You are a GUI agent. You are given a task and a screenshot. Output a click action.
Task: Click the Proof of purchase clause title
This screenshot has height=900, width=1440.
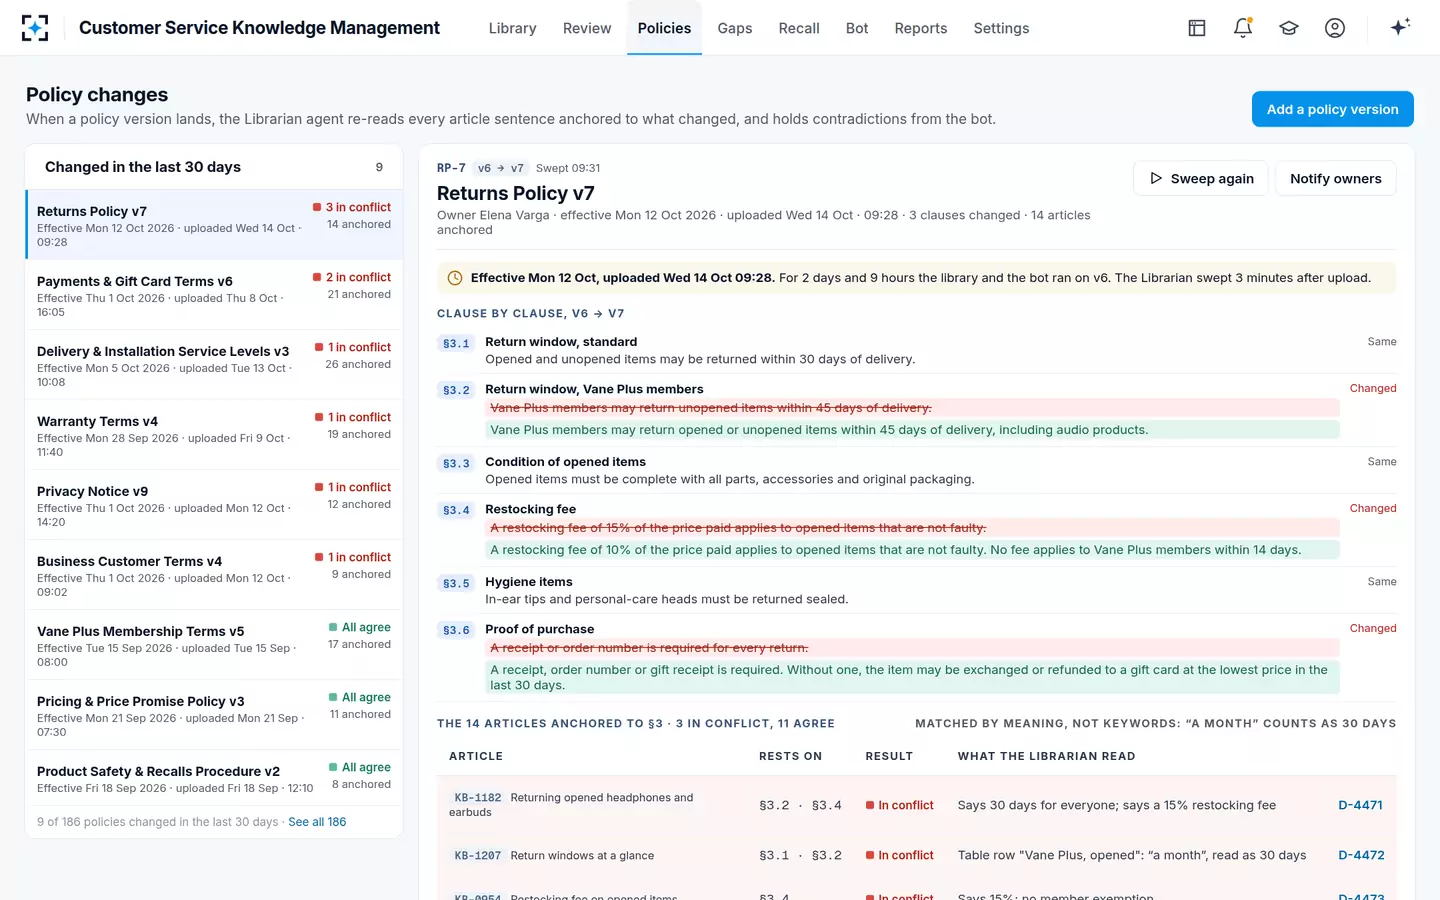click(539, 629)
